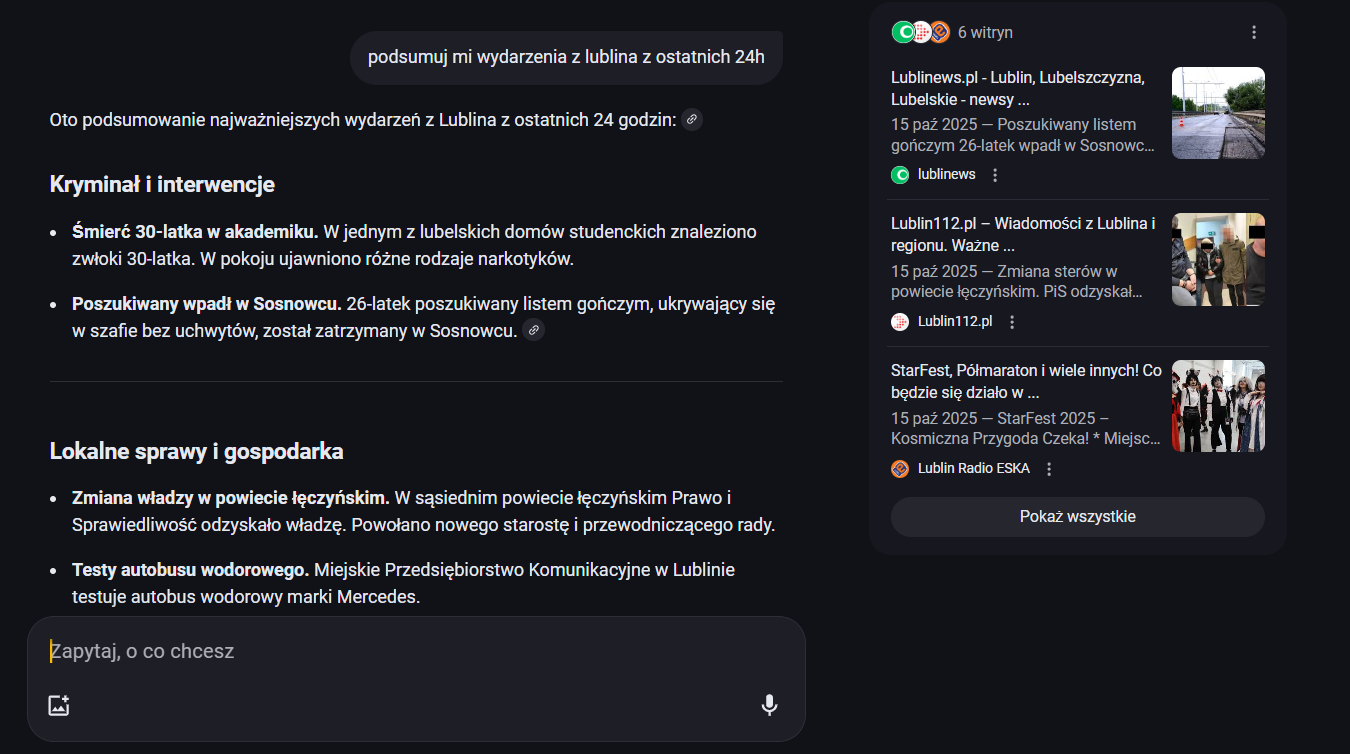Focus the Zapytaj, o co chcesz input field

point(400,652)
